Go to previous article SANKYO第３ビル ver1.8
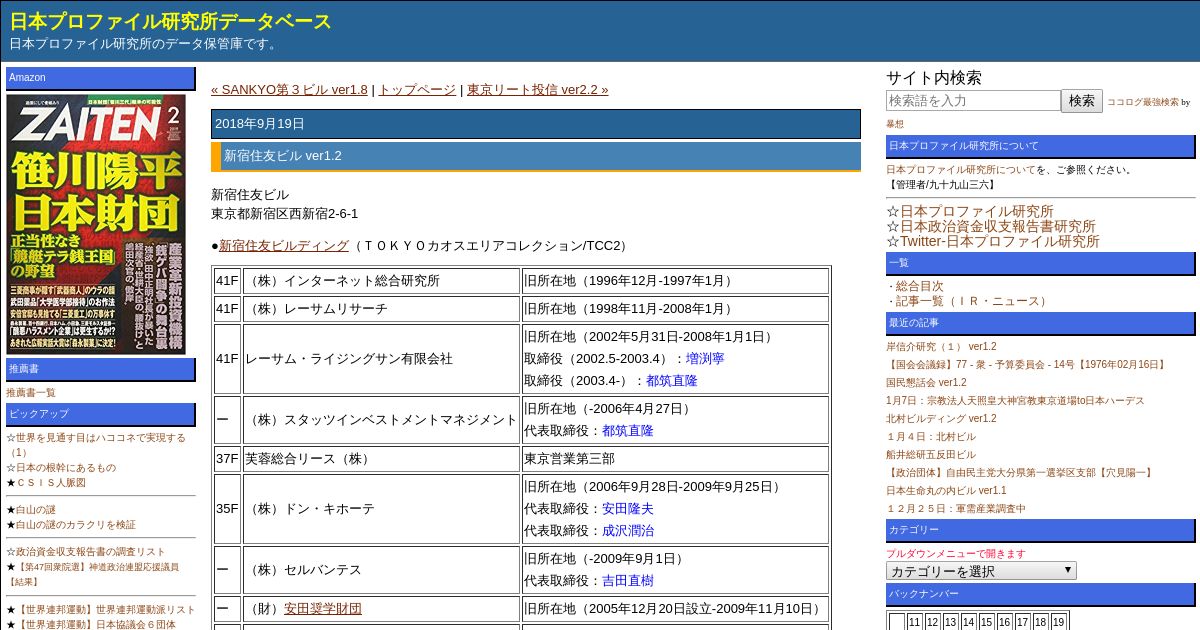 (x=289, y=89)
